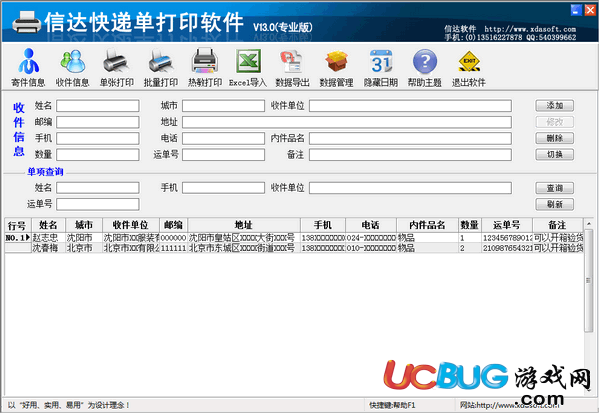This screenshot has width=600, height=414.
Task: Click the 切换 switch button
Action: click(554, 155)
